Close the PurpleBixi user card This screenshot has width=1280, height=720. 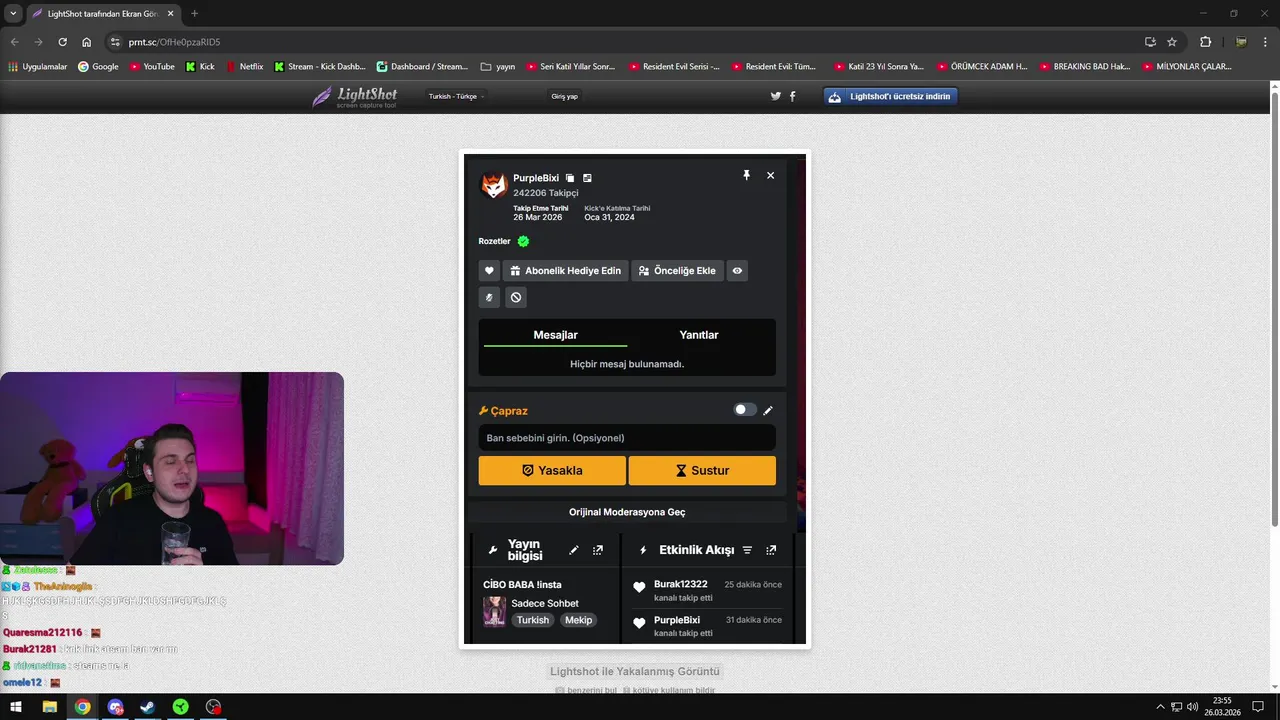[x=770, y=175]
